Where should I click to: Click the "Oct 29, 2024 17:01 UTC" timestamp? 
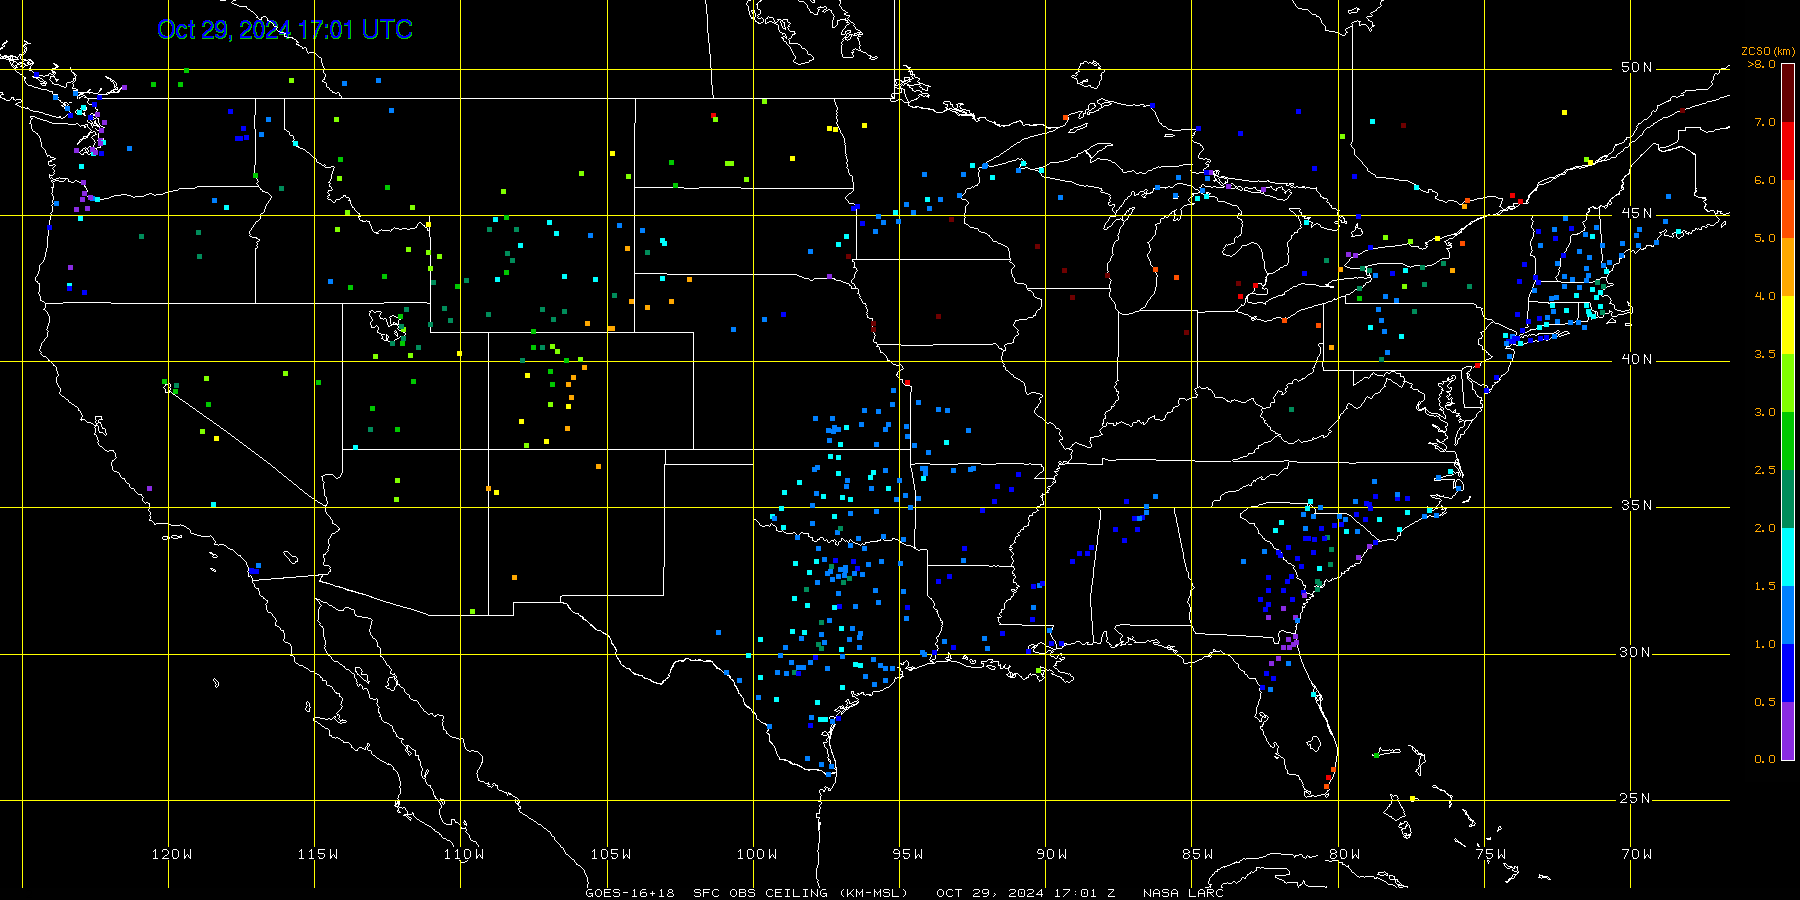point(285,30)
